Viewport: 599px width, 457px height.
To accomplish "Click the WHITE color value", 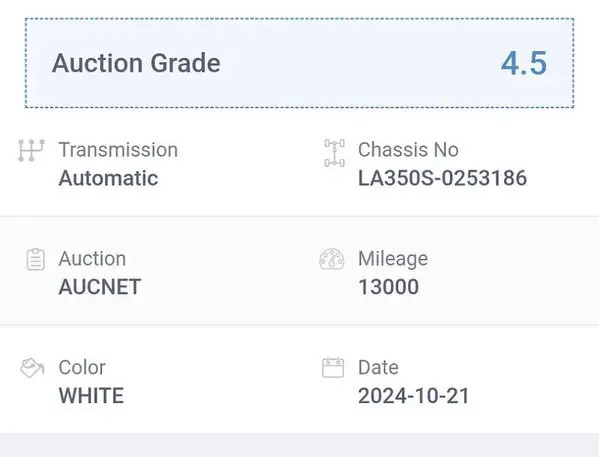I will [x=91, y=395].
